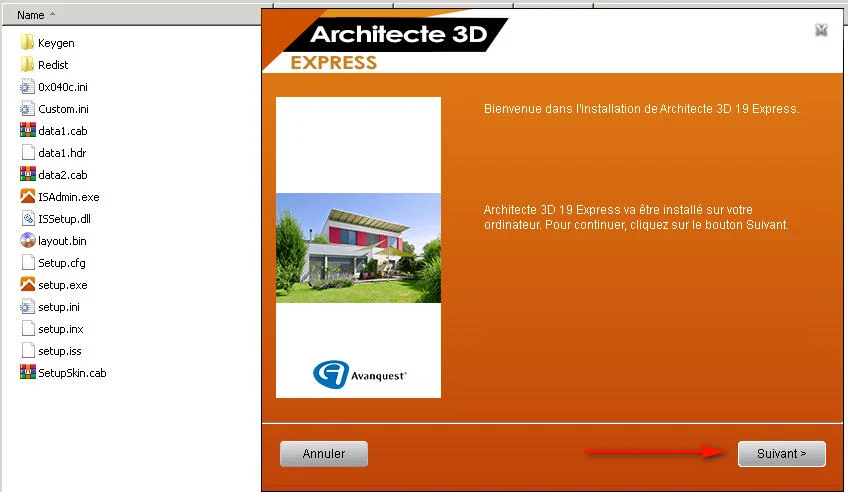Viewport: 848px width, 492px height.
Task: Select the Setup.cfg file name
Action: (x=62, y=263)
